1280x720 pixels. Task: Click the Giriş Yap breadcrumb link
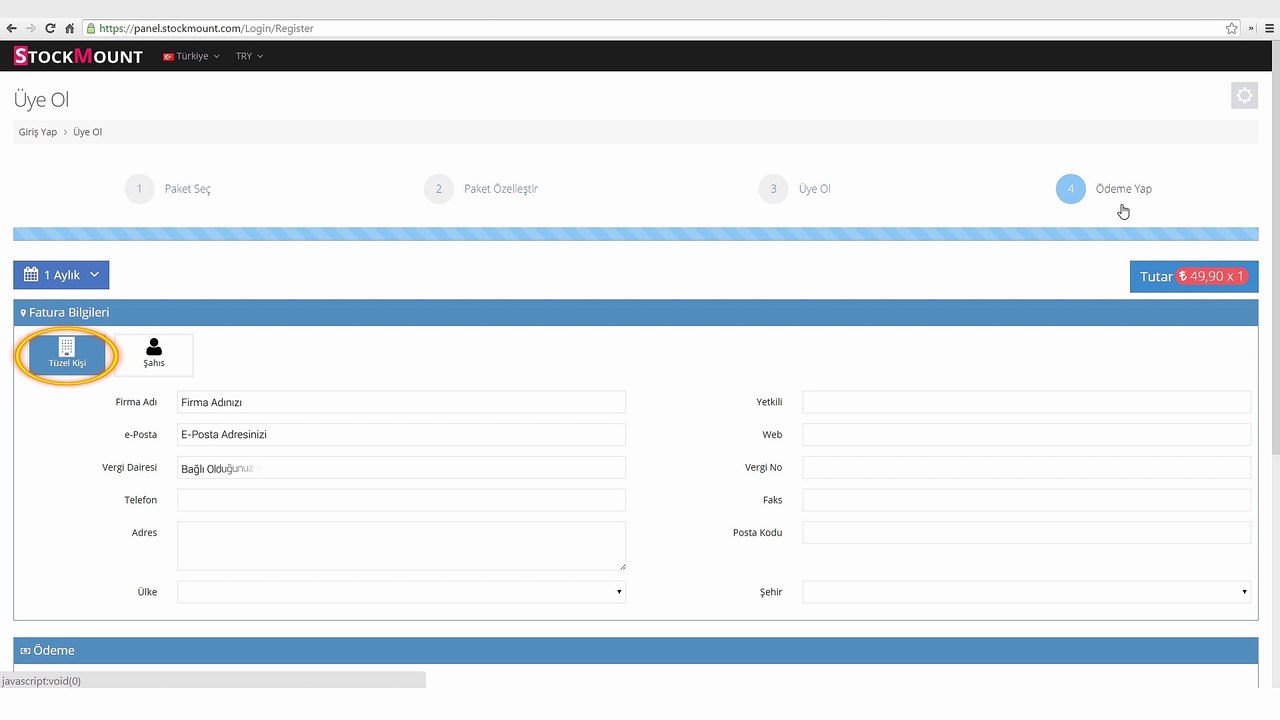(x=38, y=132)
